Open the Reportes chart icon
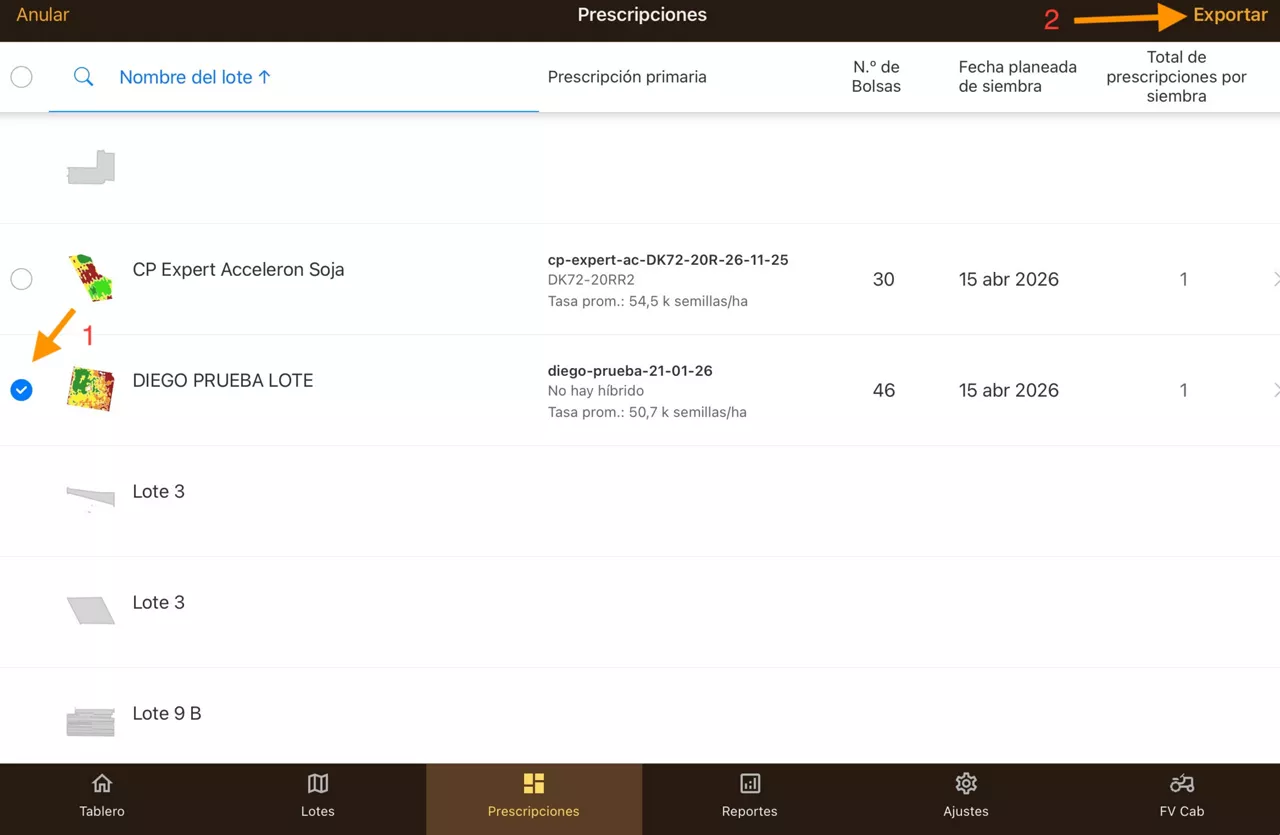This screenshot has height=835, width=1280. coord(750,783)
